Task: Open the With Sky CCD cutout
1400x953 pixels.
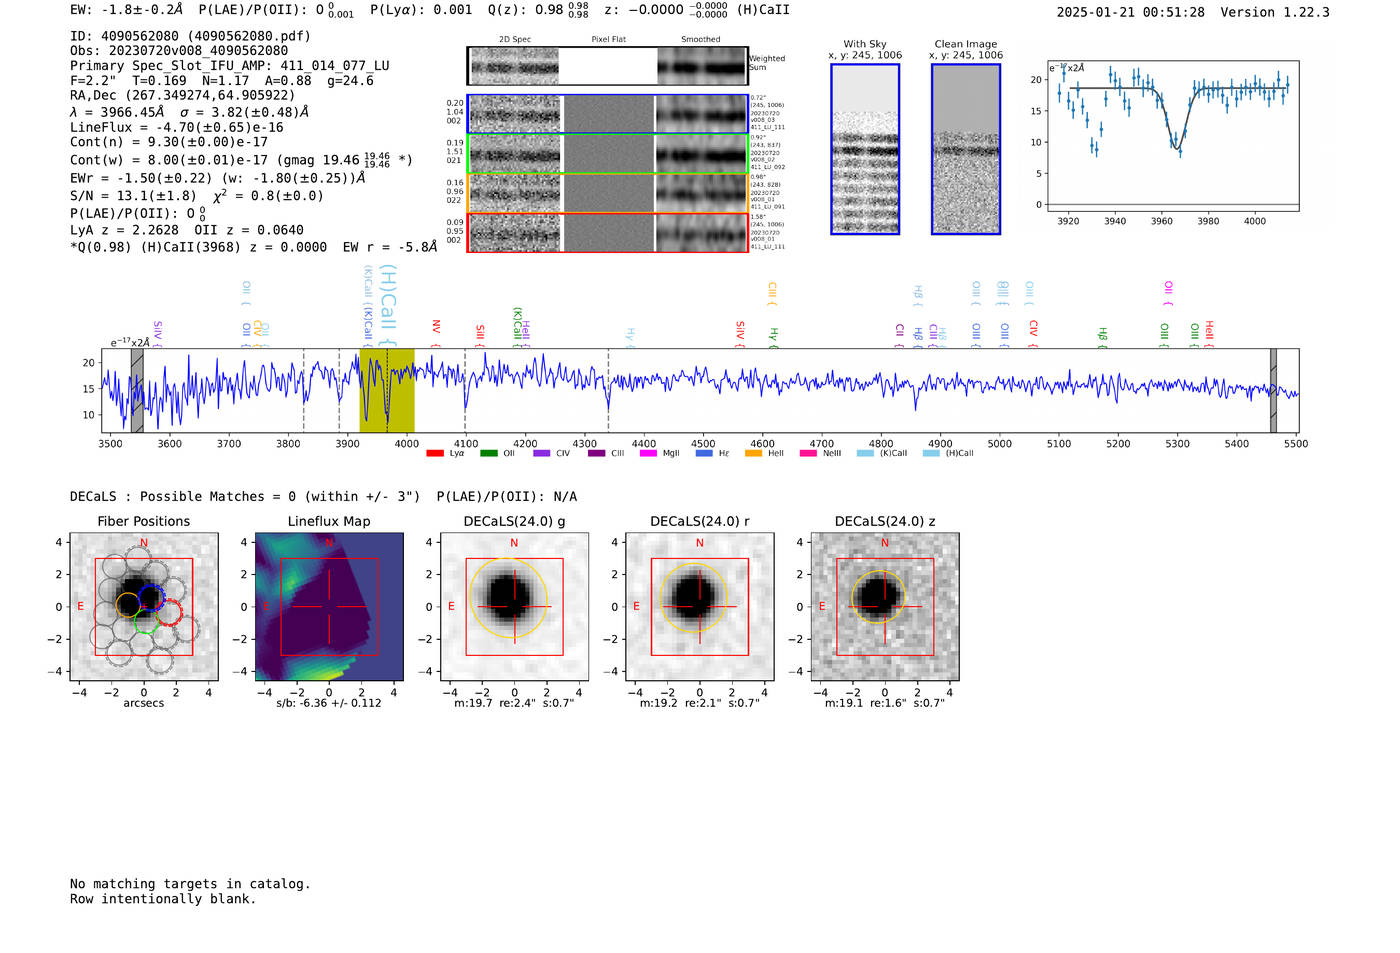Action: (865, 149)
